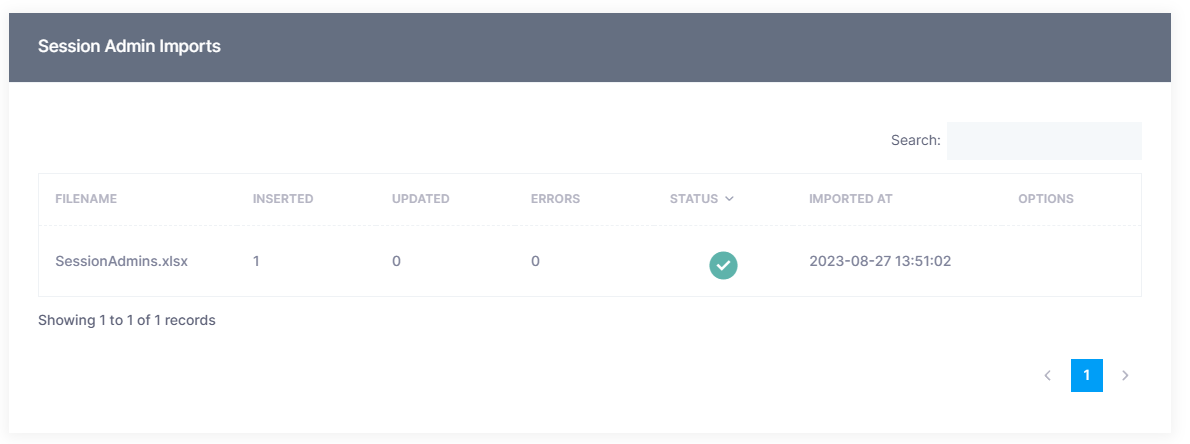Open the SessionAdmins.xlsx file entry
The height and width of the screenshot is (444, 1190).
(121, 261)
